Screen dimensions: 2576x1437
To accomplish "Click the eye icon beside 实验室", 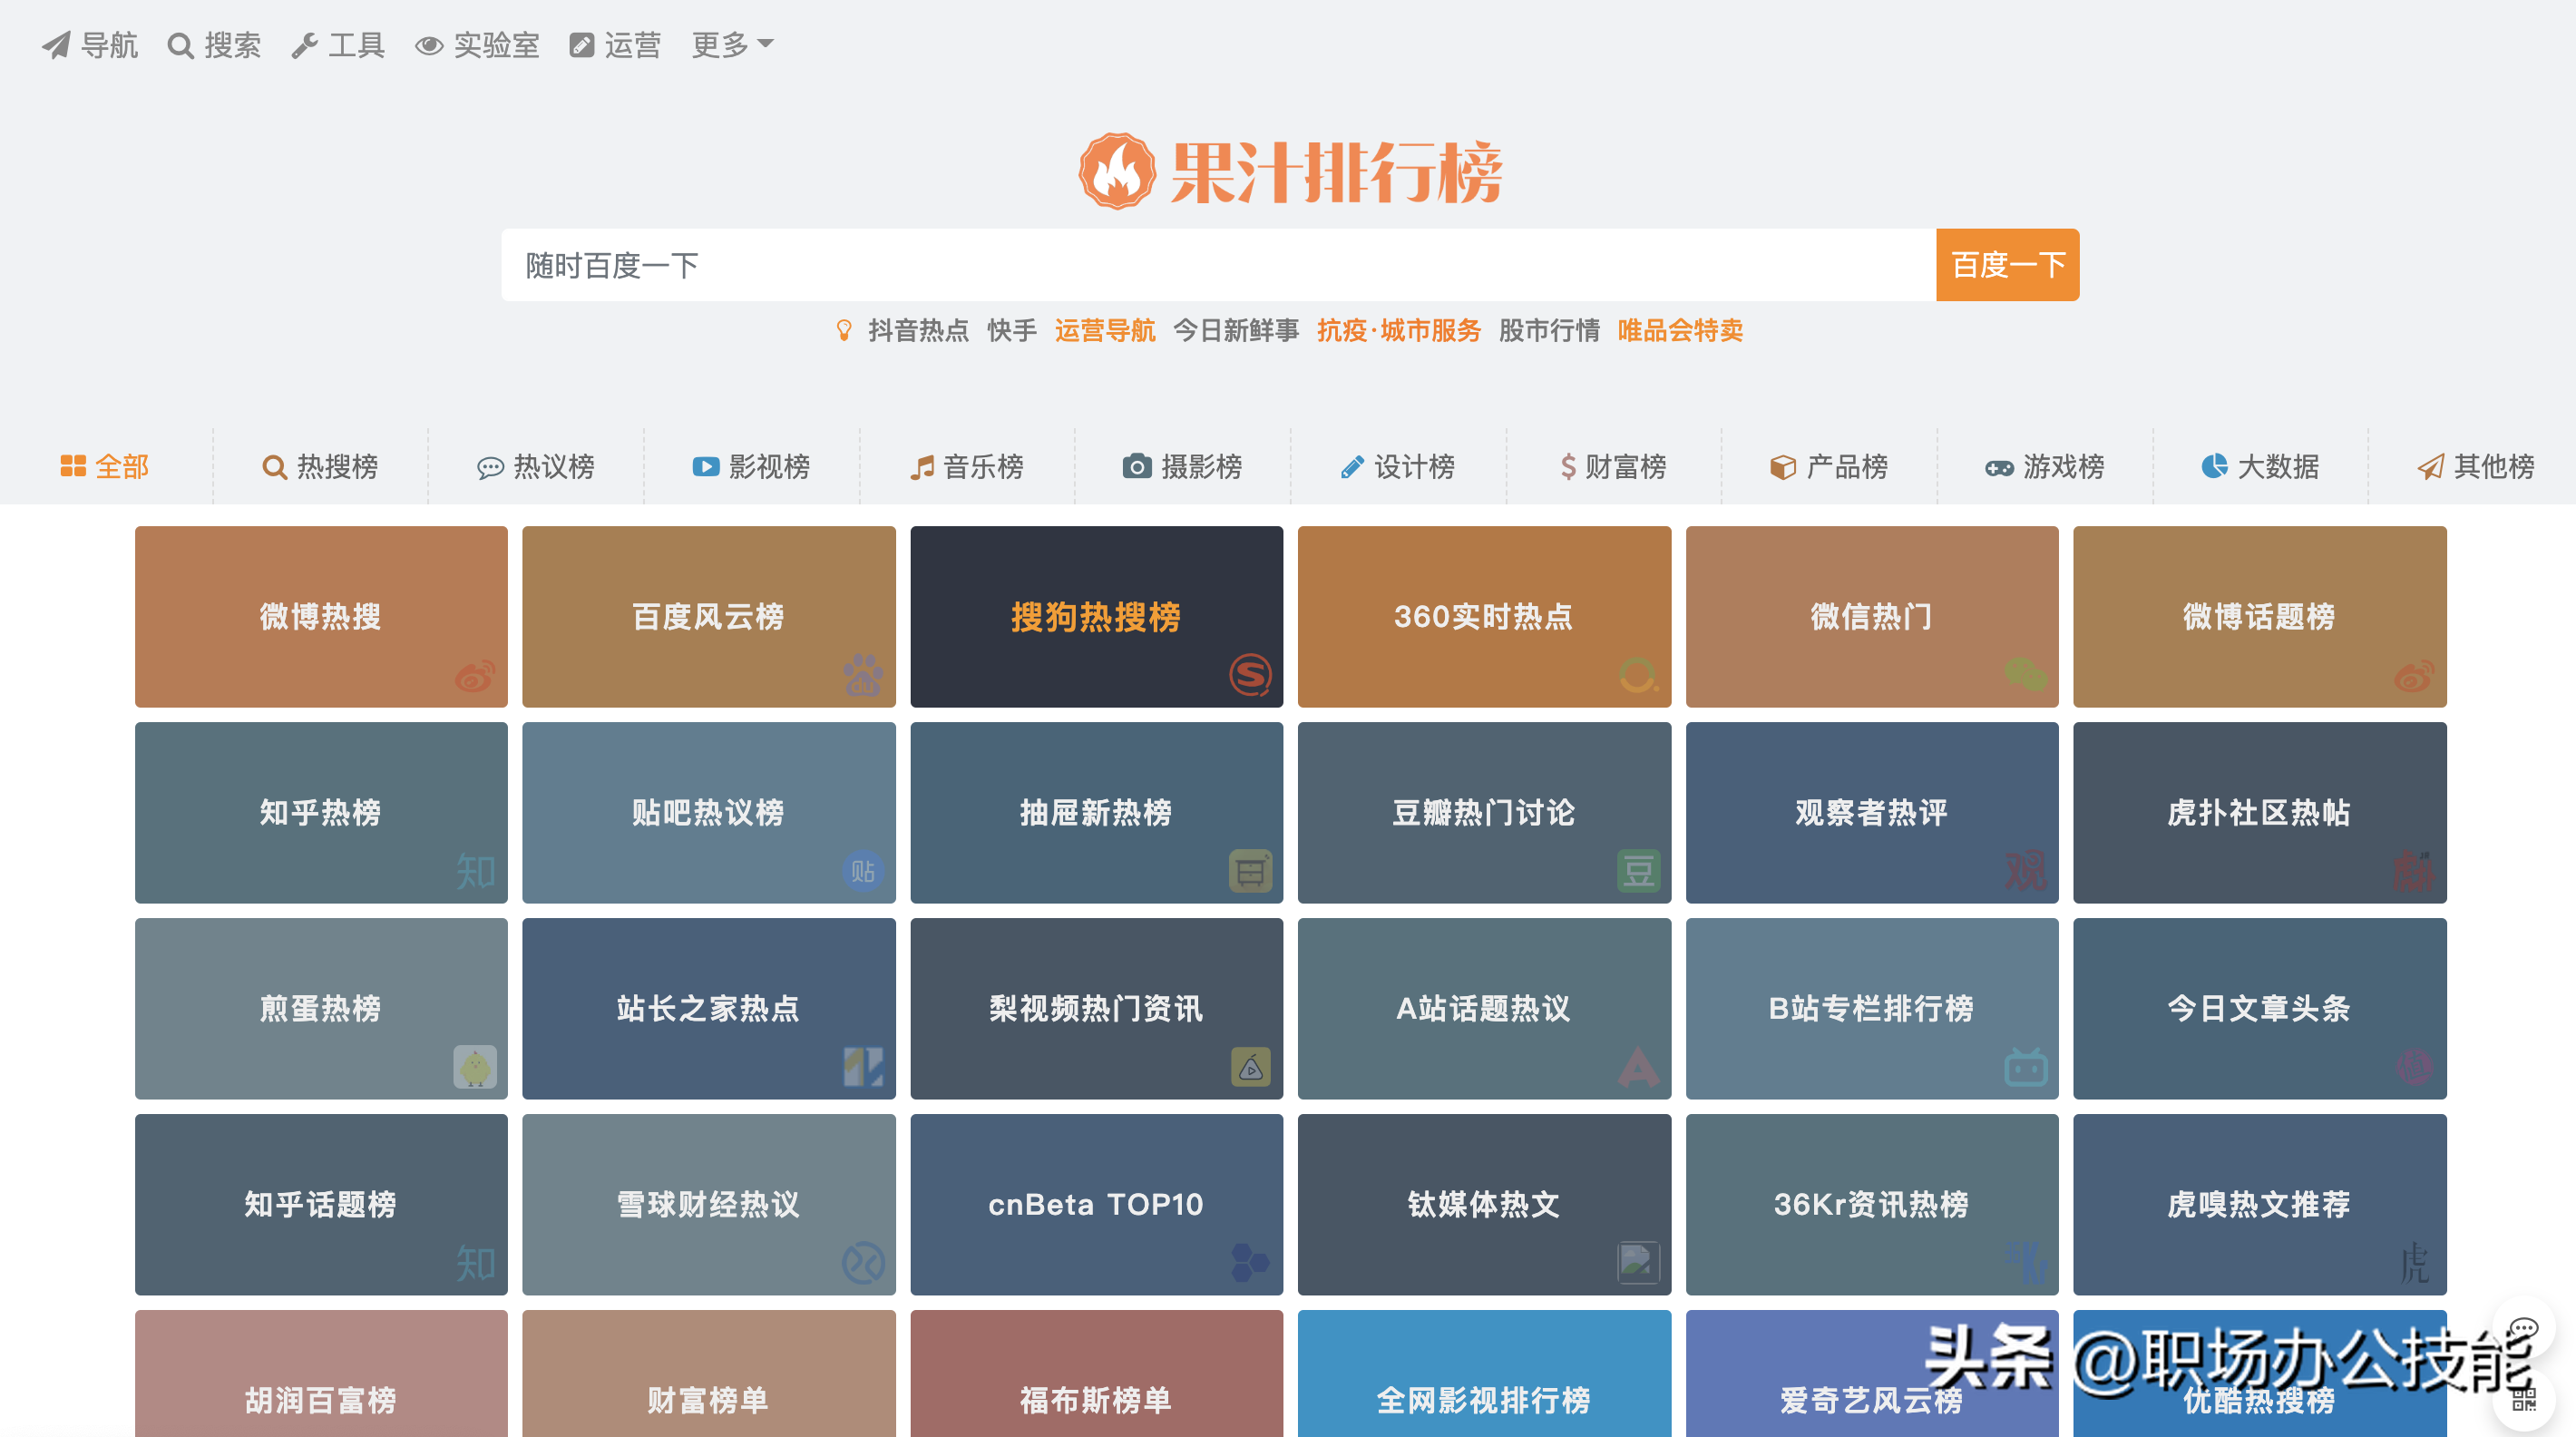I will (429, 46).
